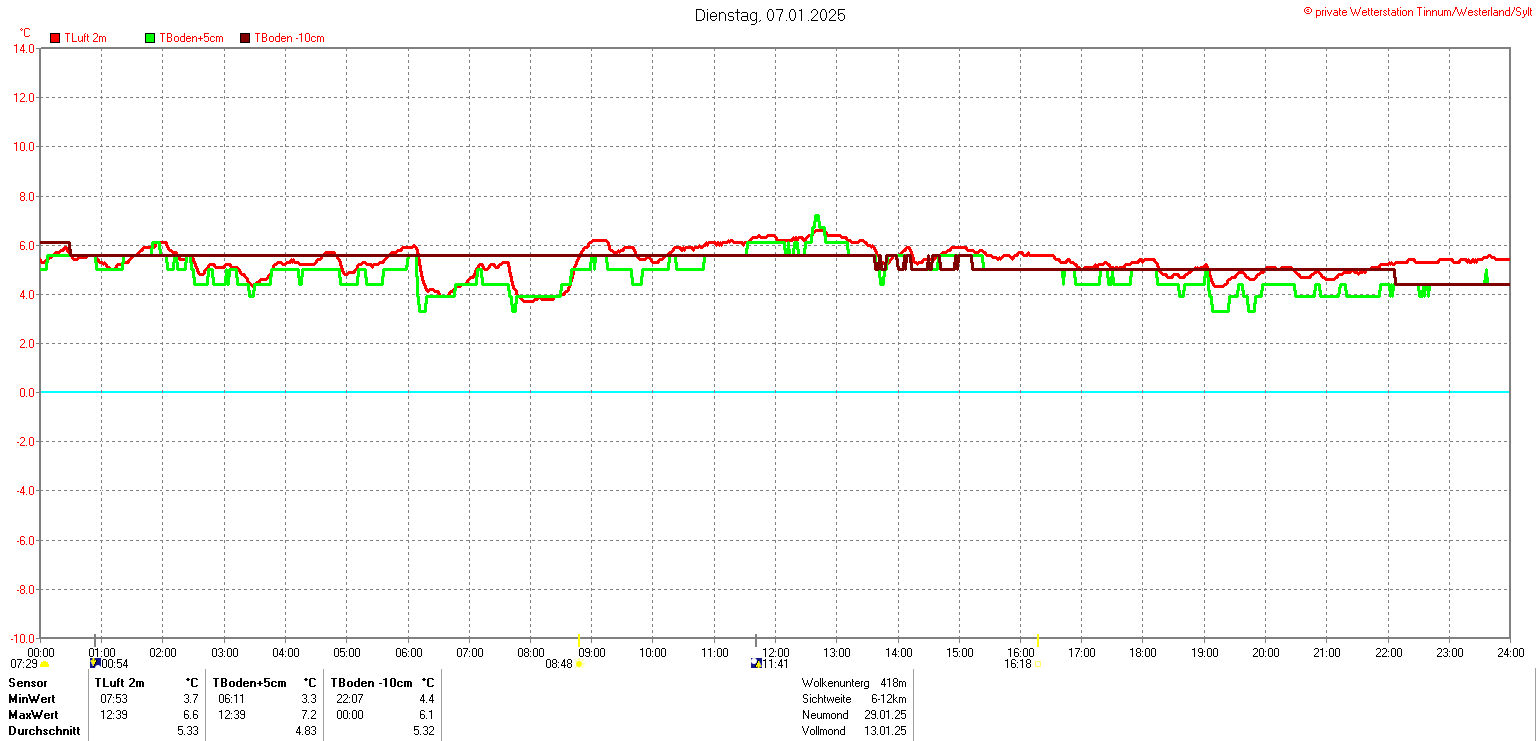Click the TBoden+5cm legend label
This screenshot has height=741, width=1536.
pyautogui.click(x=191, y=38)
